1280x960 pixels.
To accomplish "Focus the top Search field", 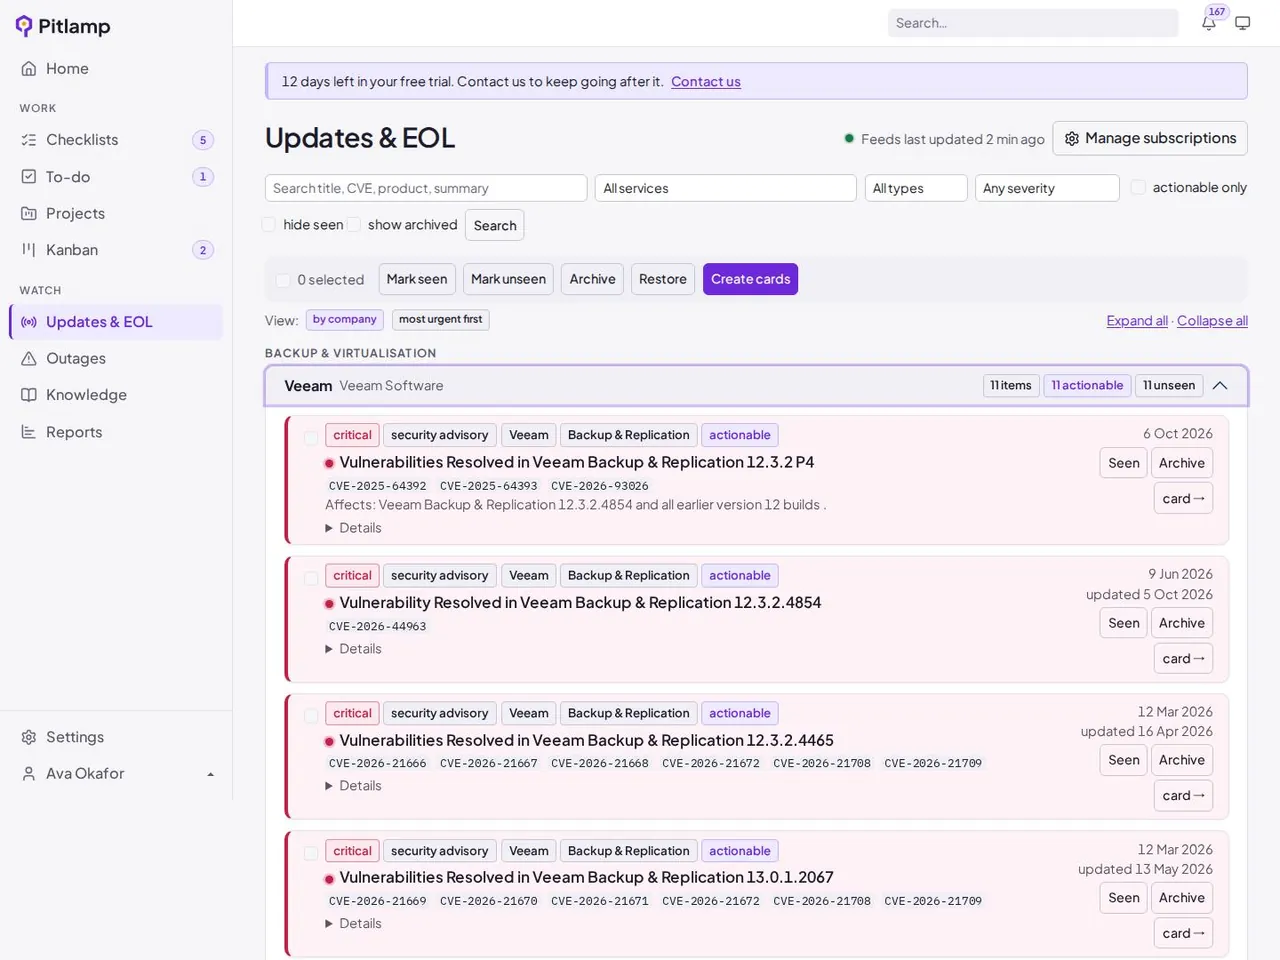I will (x=1033, y=23).
